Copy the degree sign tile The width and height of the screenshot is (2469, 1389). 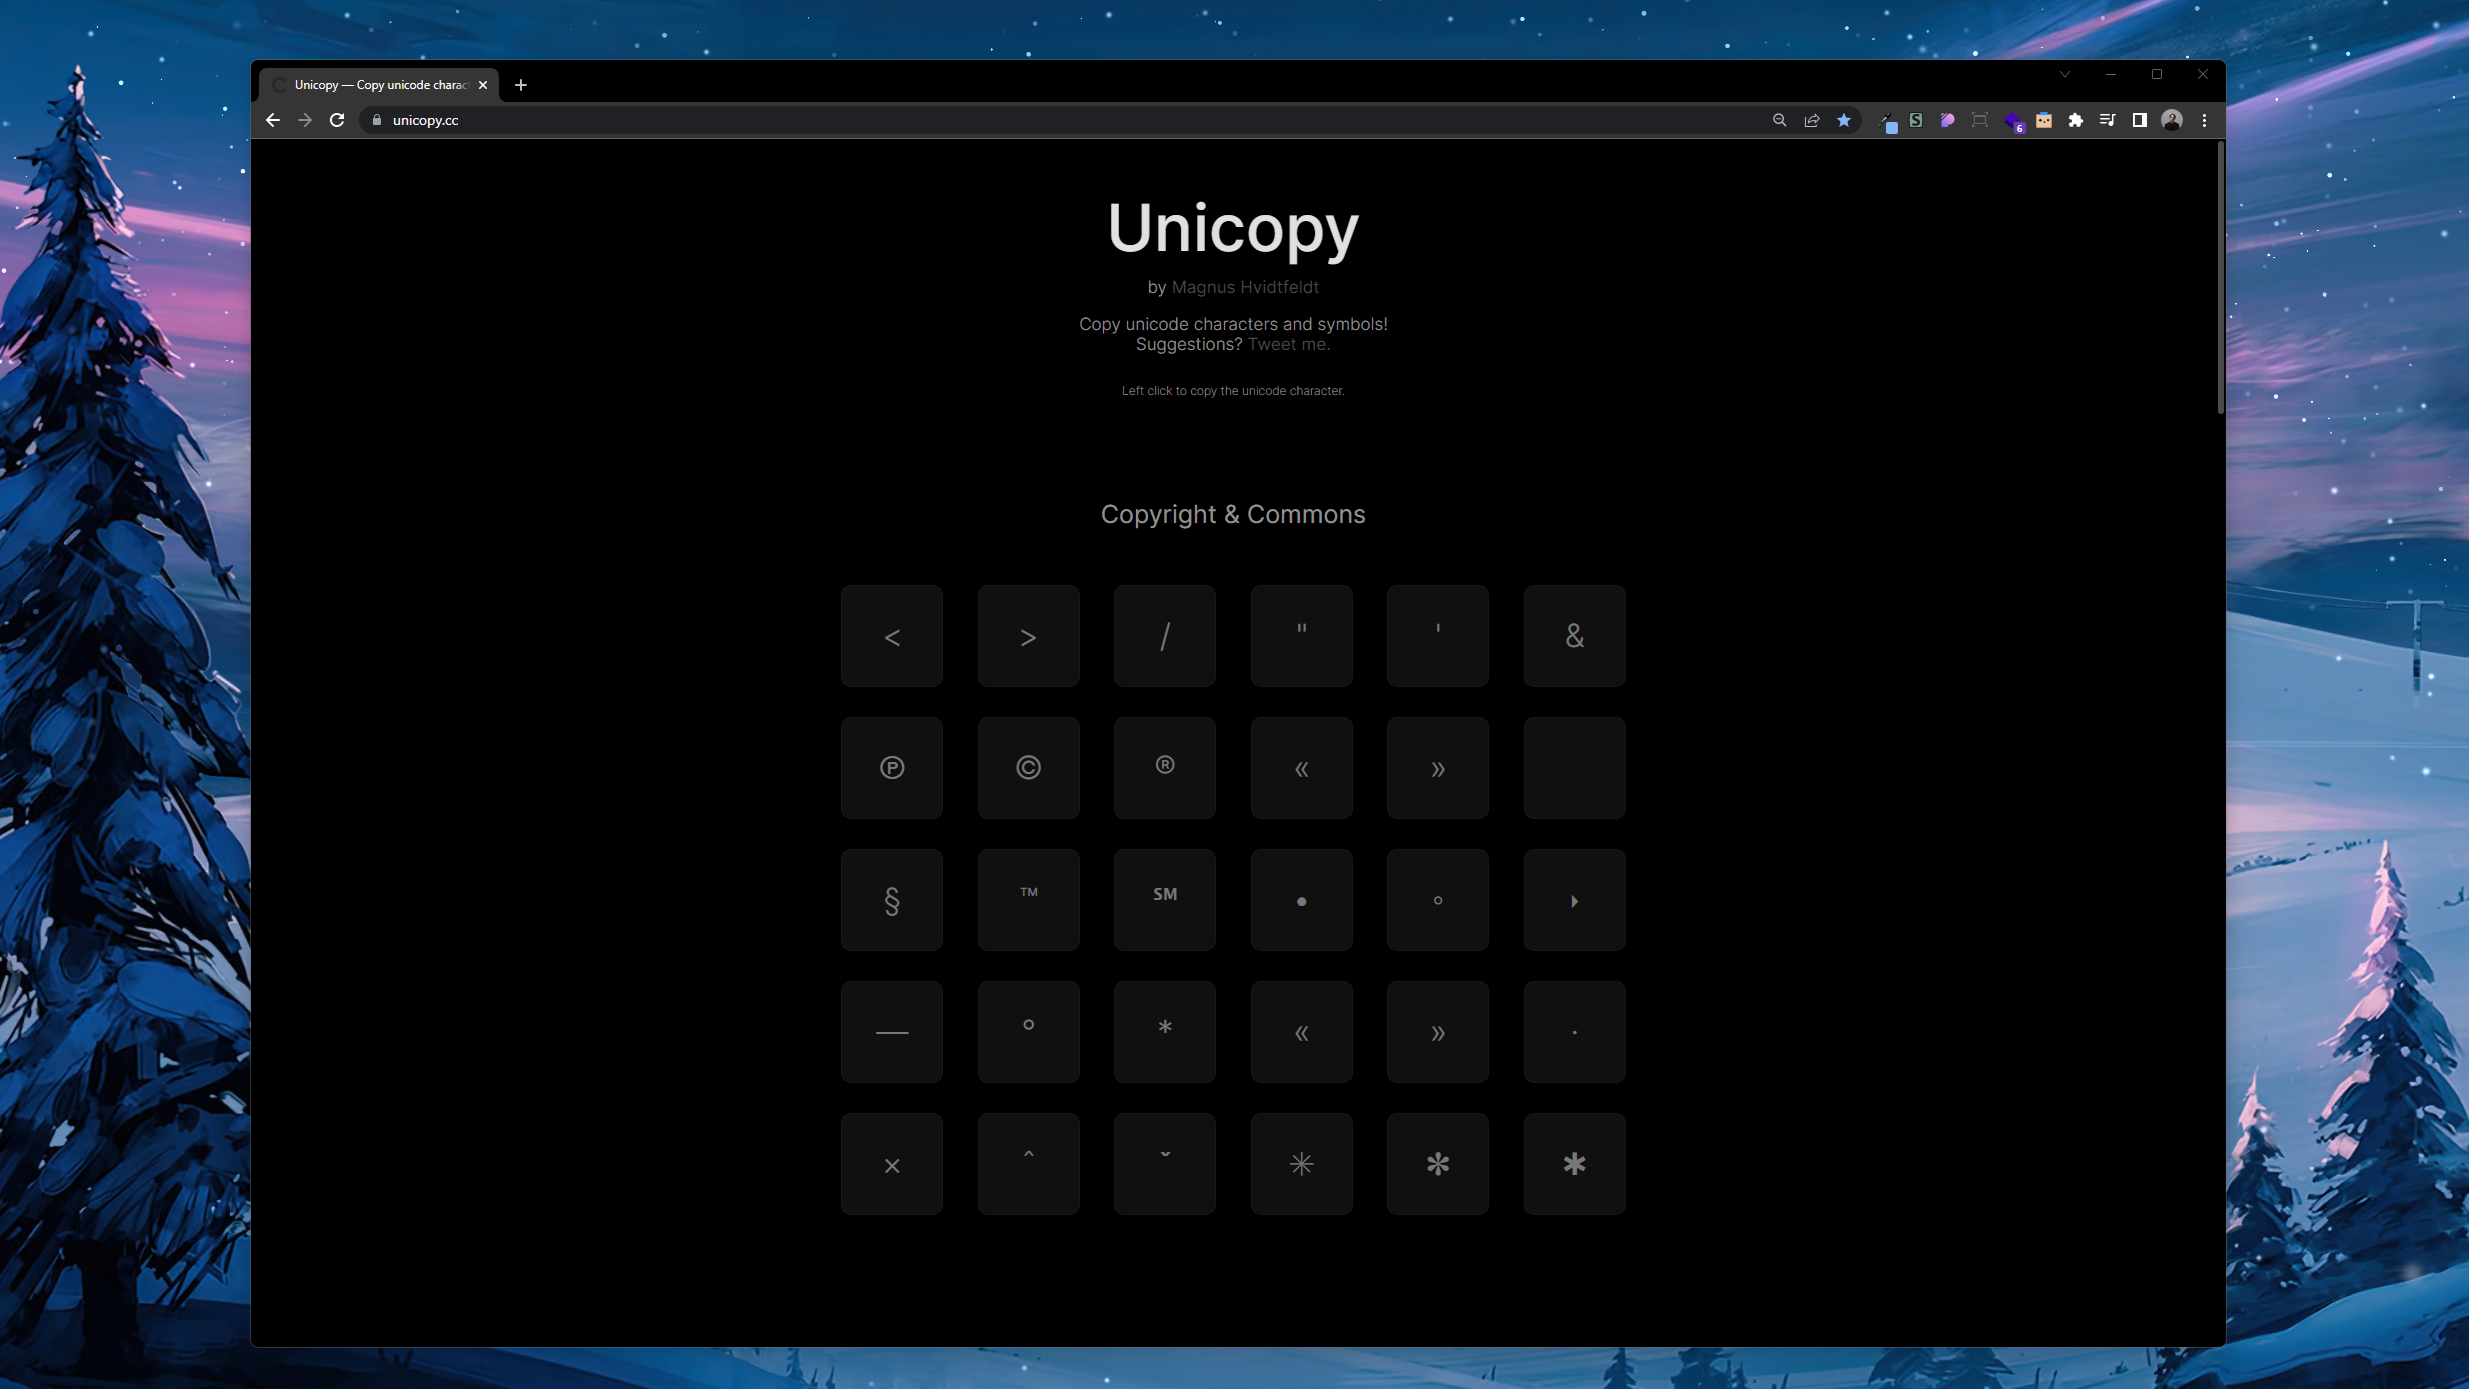pos(1028,1032)
